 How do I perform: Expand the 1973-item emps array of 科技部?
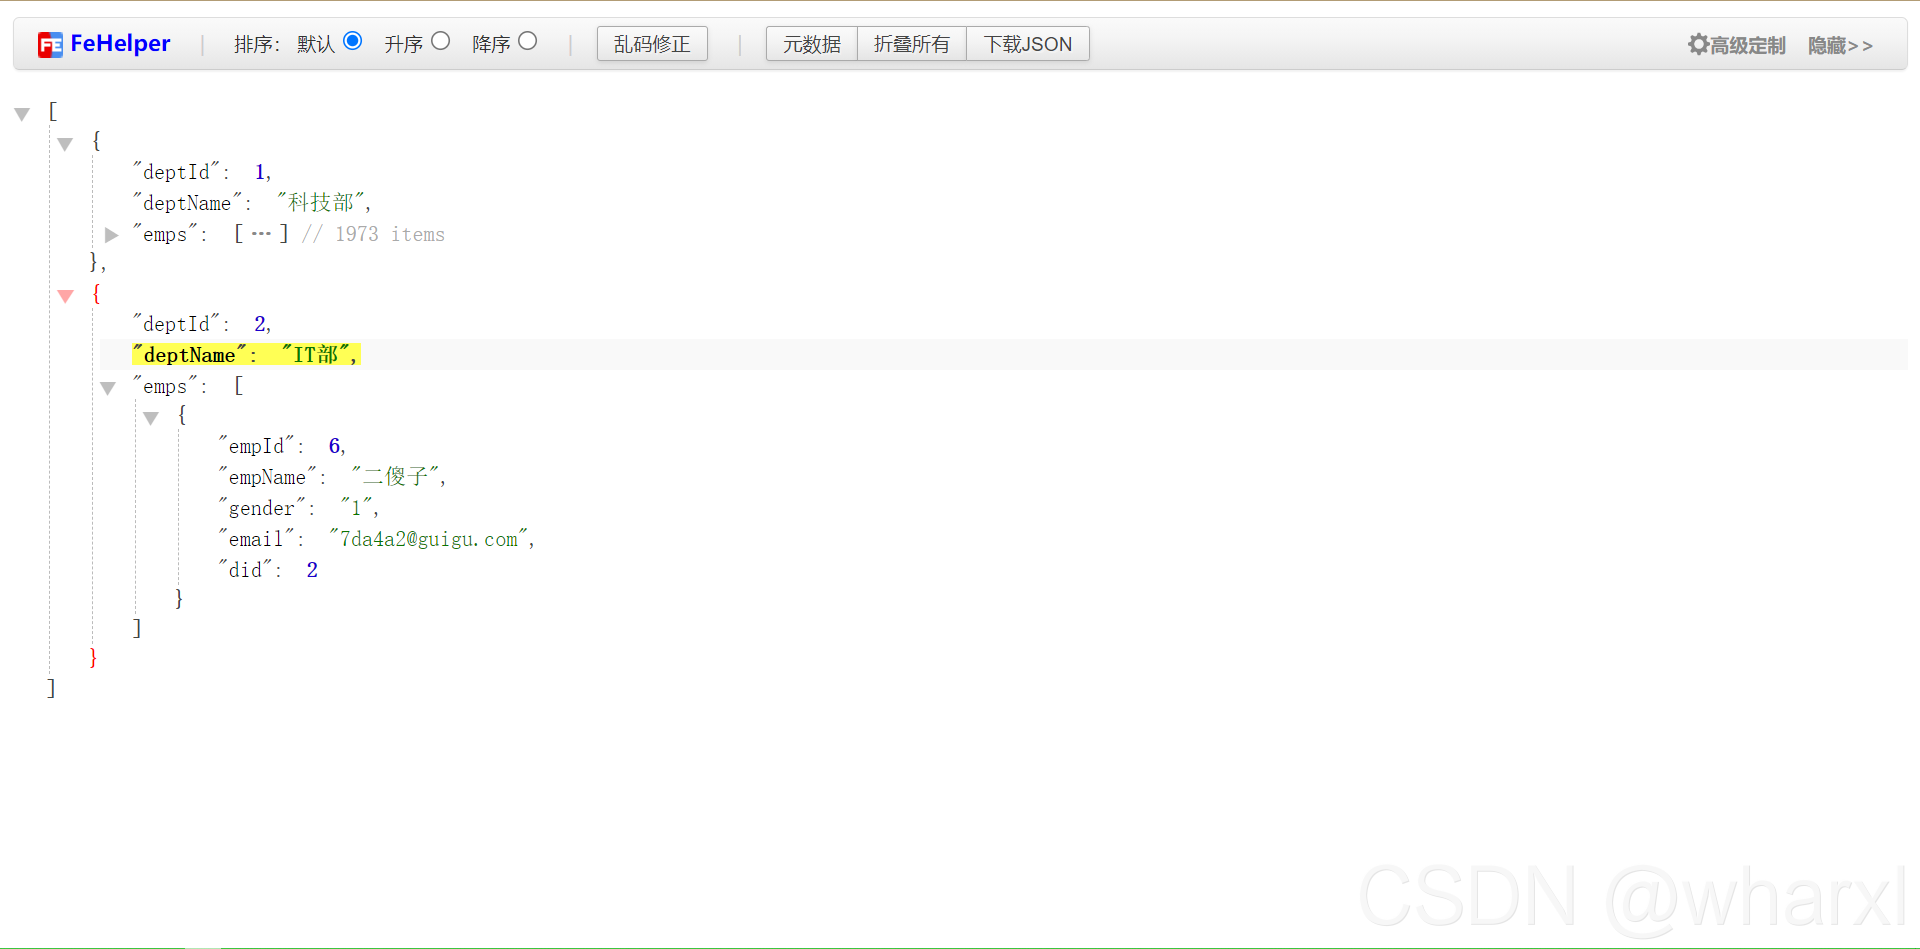pos(111,235)
